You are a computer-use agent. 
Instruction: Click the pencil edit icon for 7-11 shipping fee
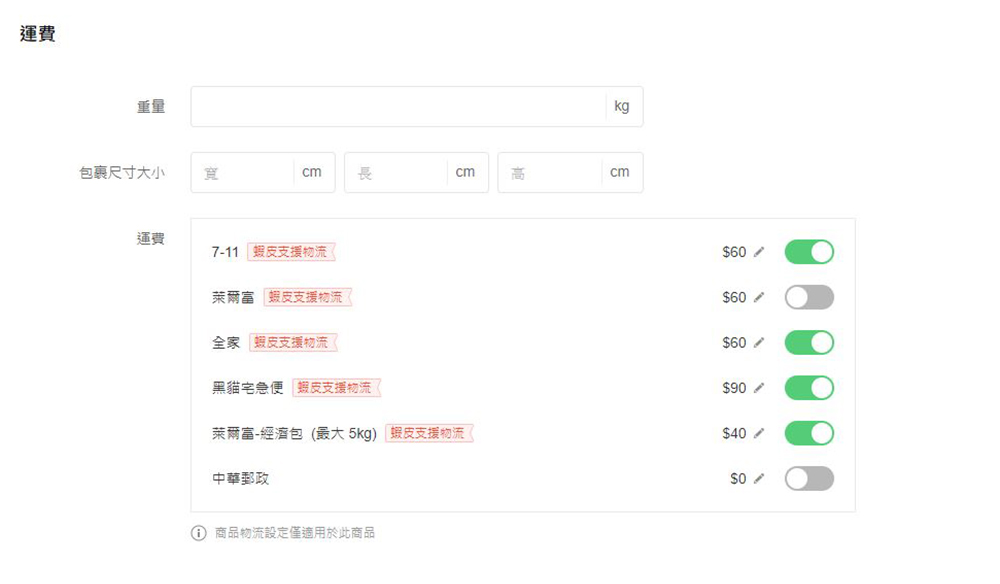coord(759,252)
